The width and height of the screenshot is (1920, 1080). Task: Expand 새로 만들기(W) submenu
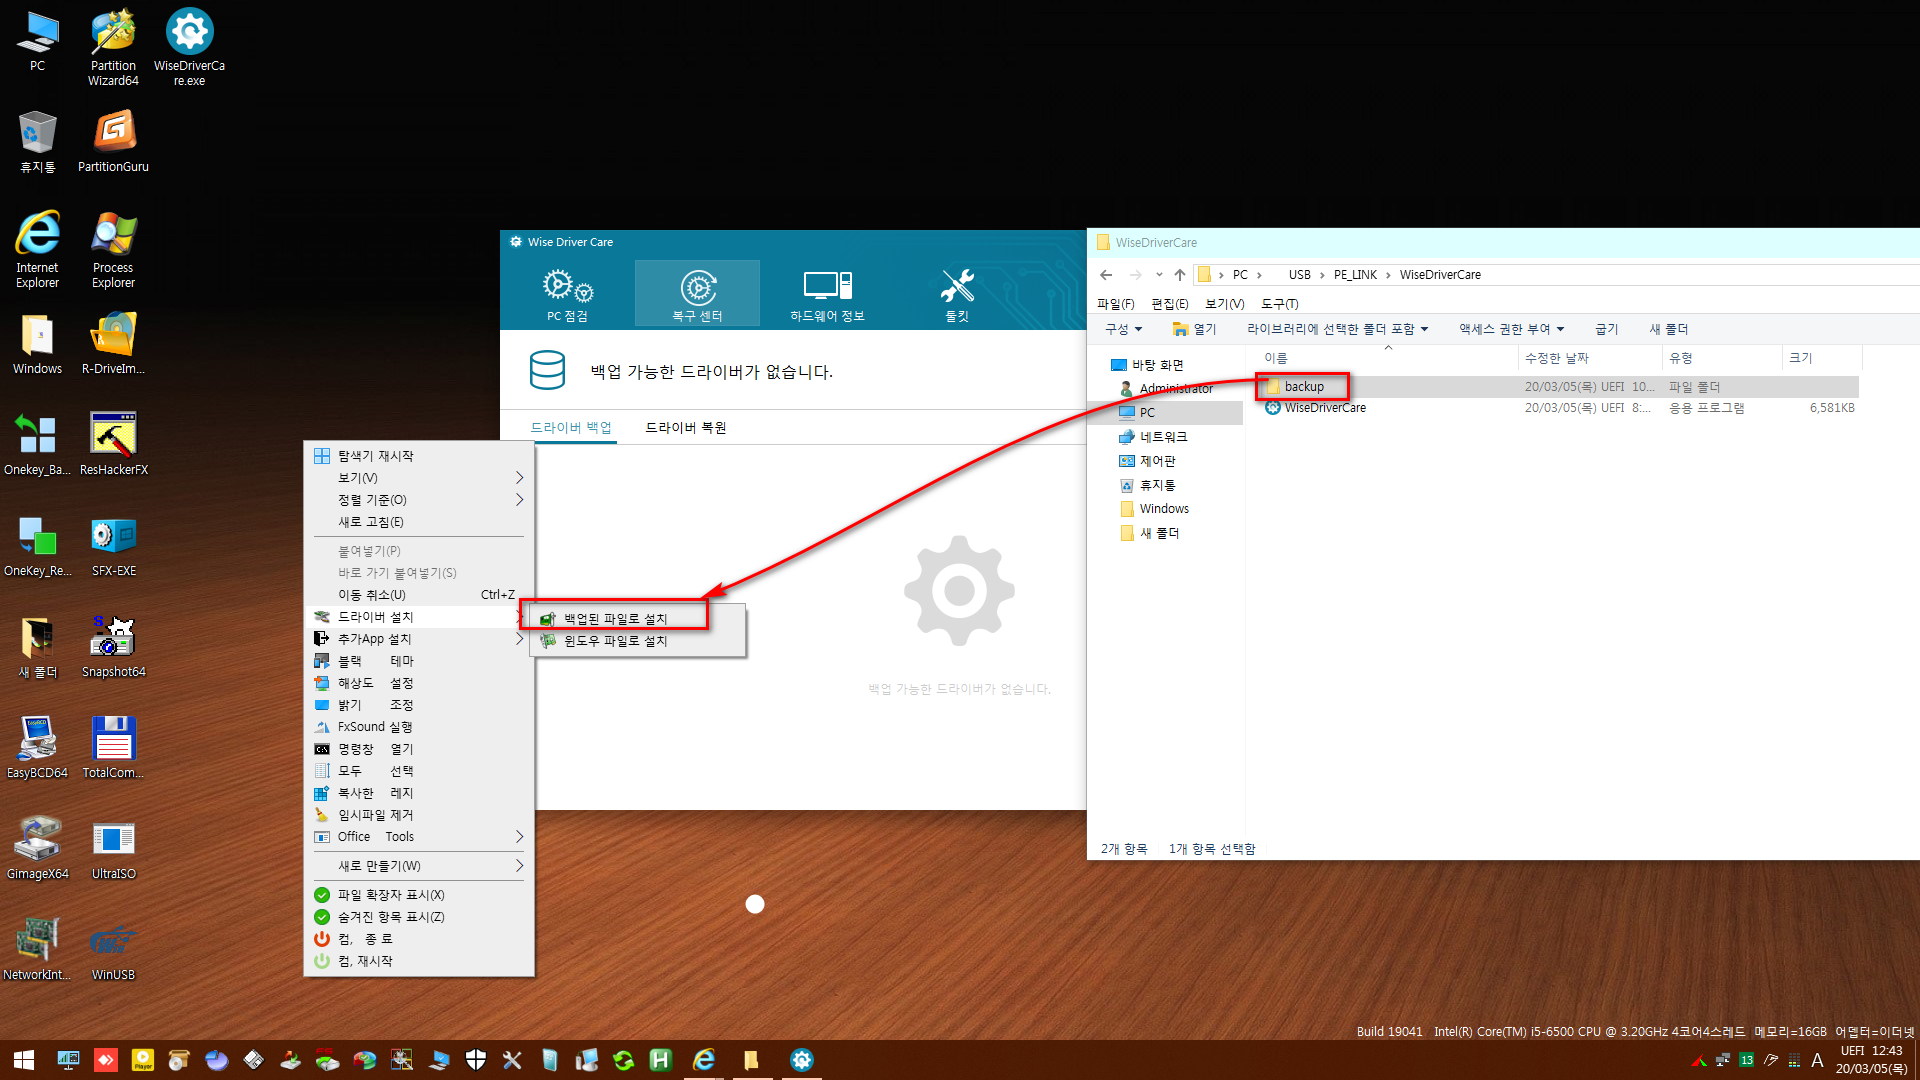pyautogui.click(x=418, y=866)
